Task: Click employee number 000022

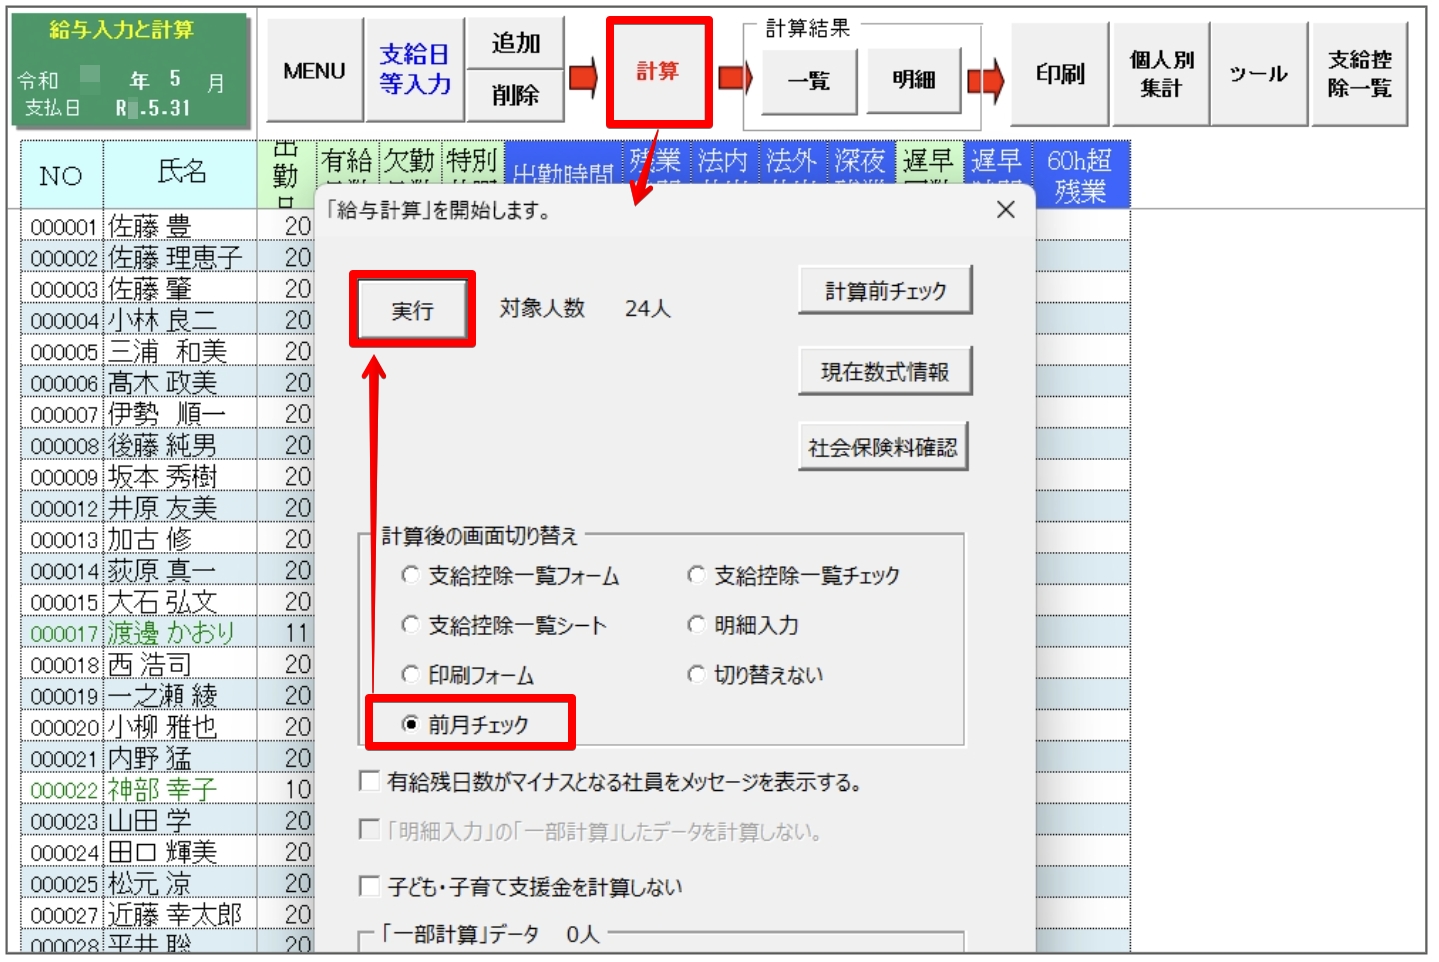Action: tap(63, 790)
